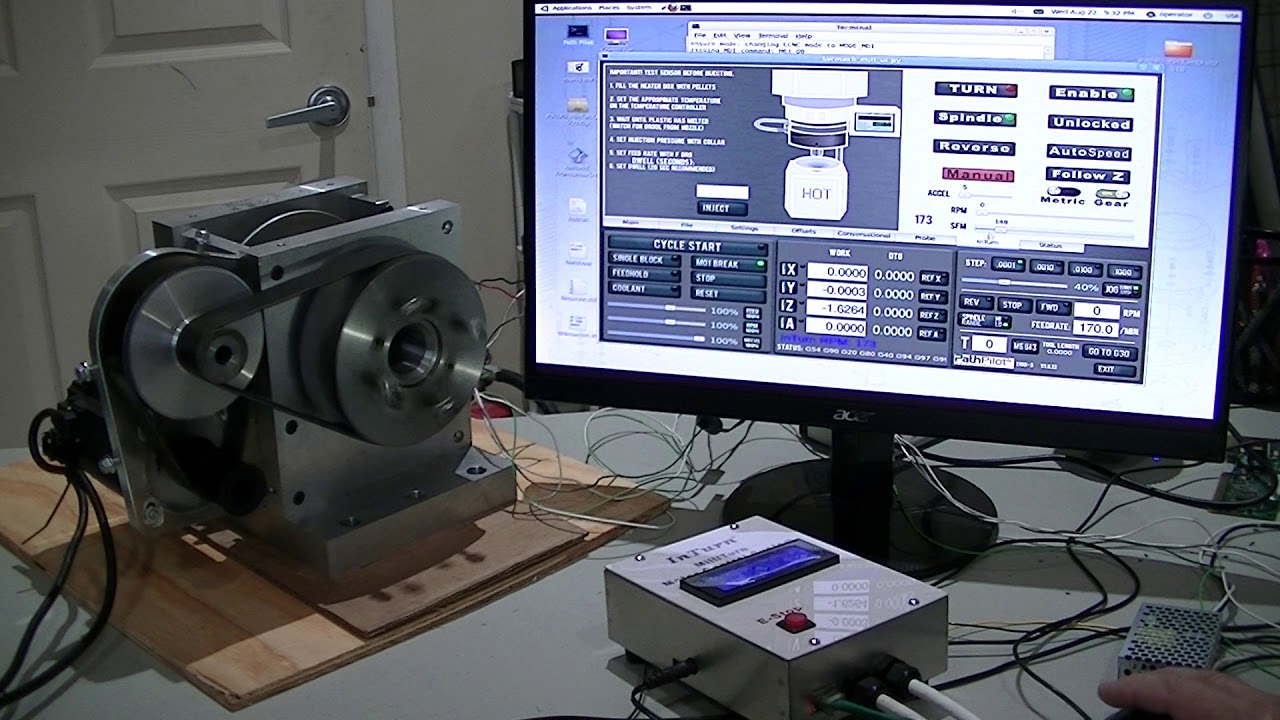1280x720 pixels.
Task: Open Help menu in Terminal window
Action: click(804, 37)
